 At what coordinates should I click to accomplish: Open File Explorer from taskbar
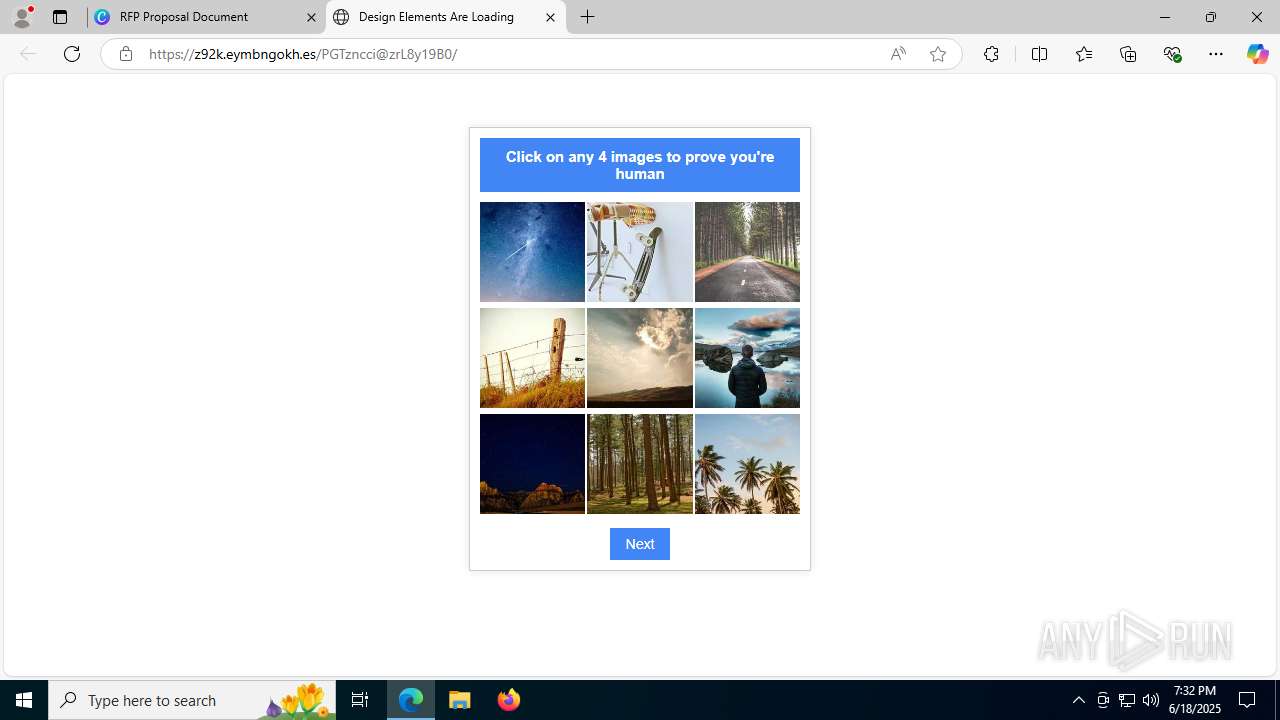pyautogui.click(x=460, y=700)
